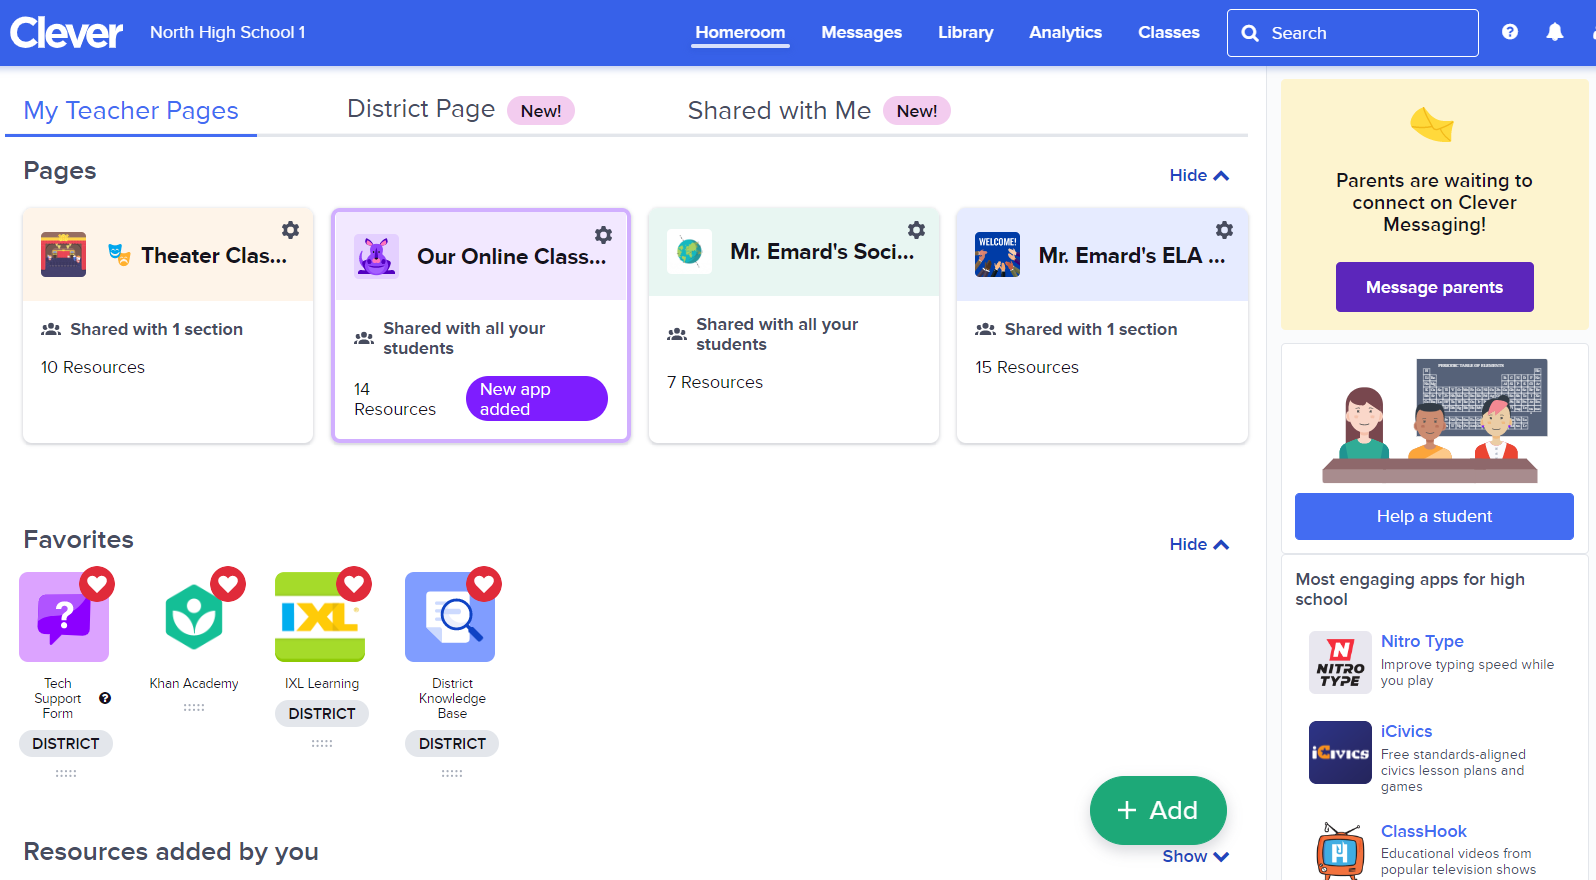Open the Search bar in the top navigation
The height and width of the screenshot is (880, 1596).
pos(1352,32)
